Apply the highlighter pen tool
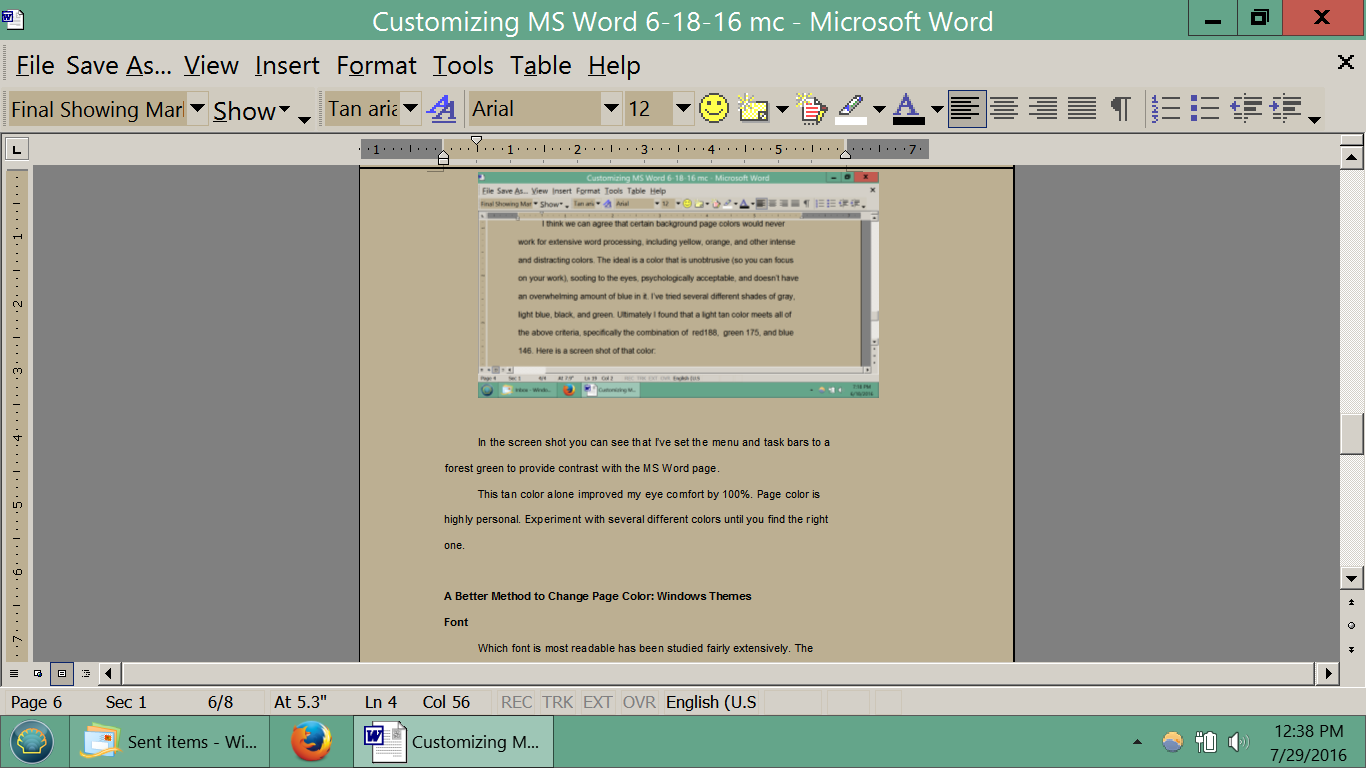The image size is (1366, 768). [851, 107]
